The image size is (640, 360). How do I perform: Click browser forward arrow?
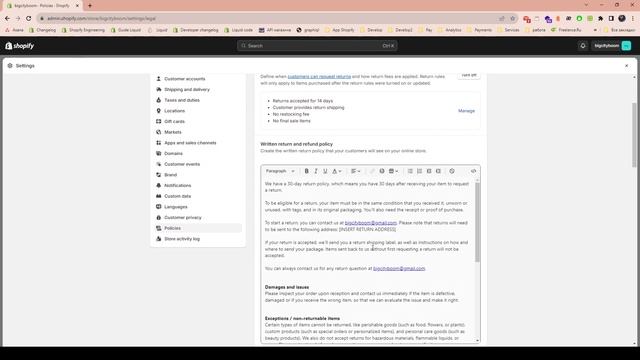pos(18,18)
